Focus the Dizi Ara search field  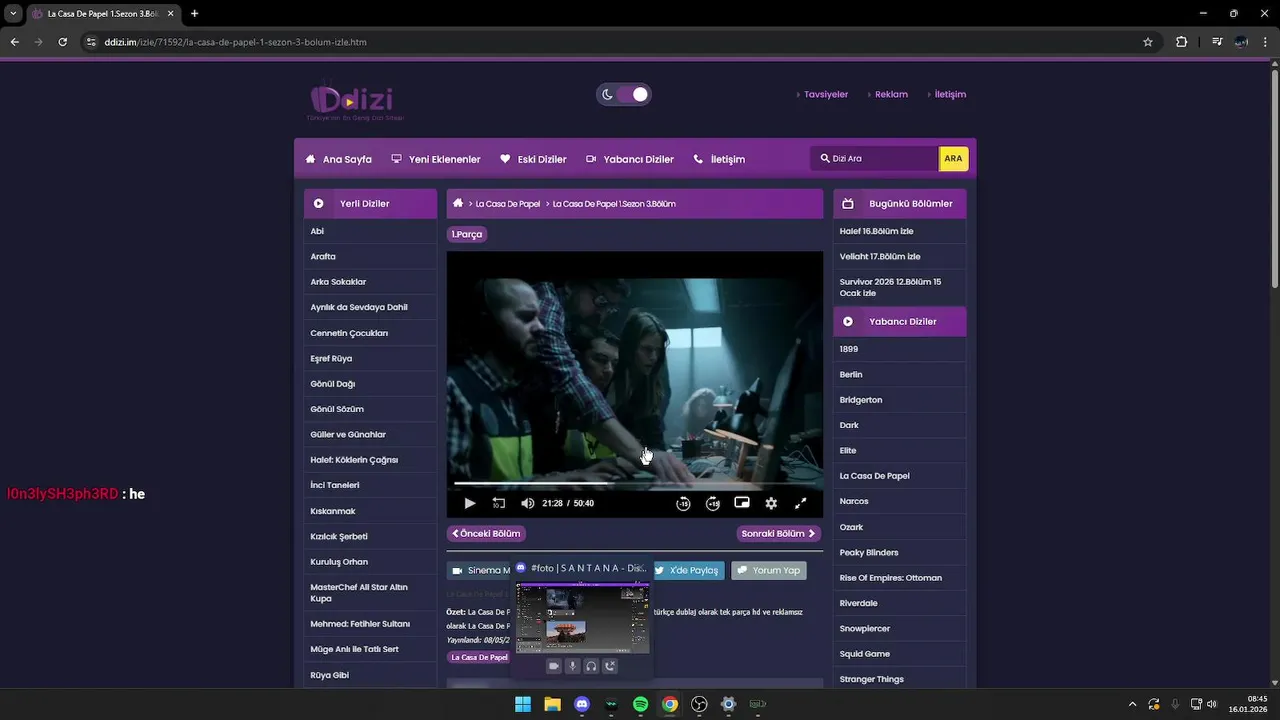[x=875, y=158]
